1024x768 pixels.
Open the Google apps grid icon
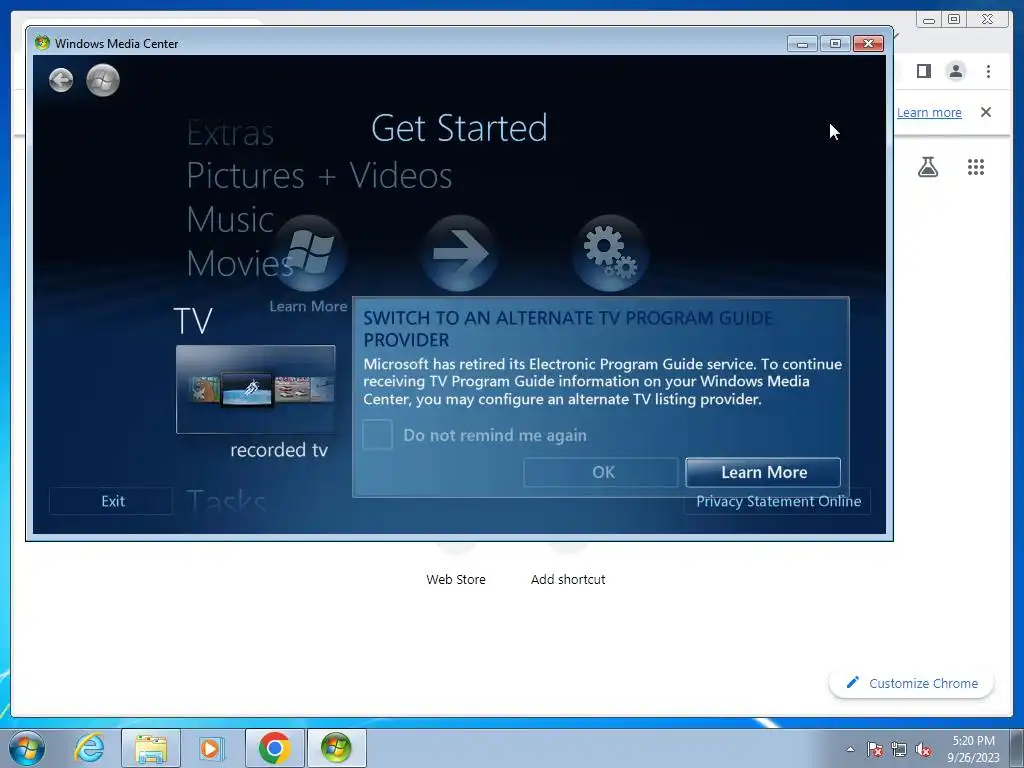click(976, 167)
